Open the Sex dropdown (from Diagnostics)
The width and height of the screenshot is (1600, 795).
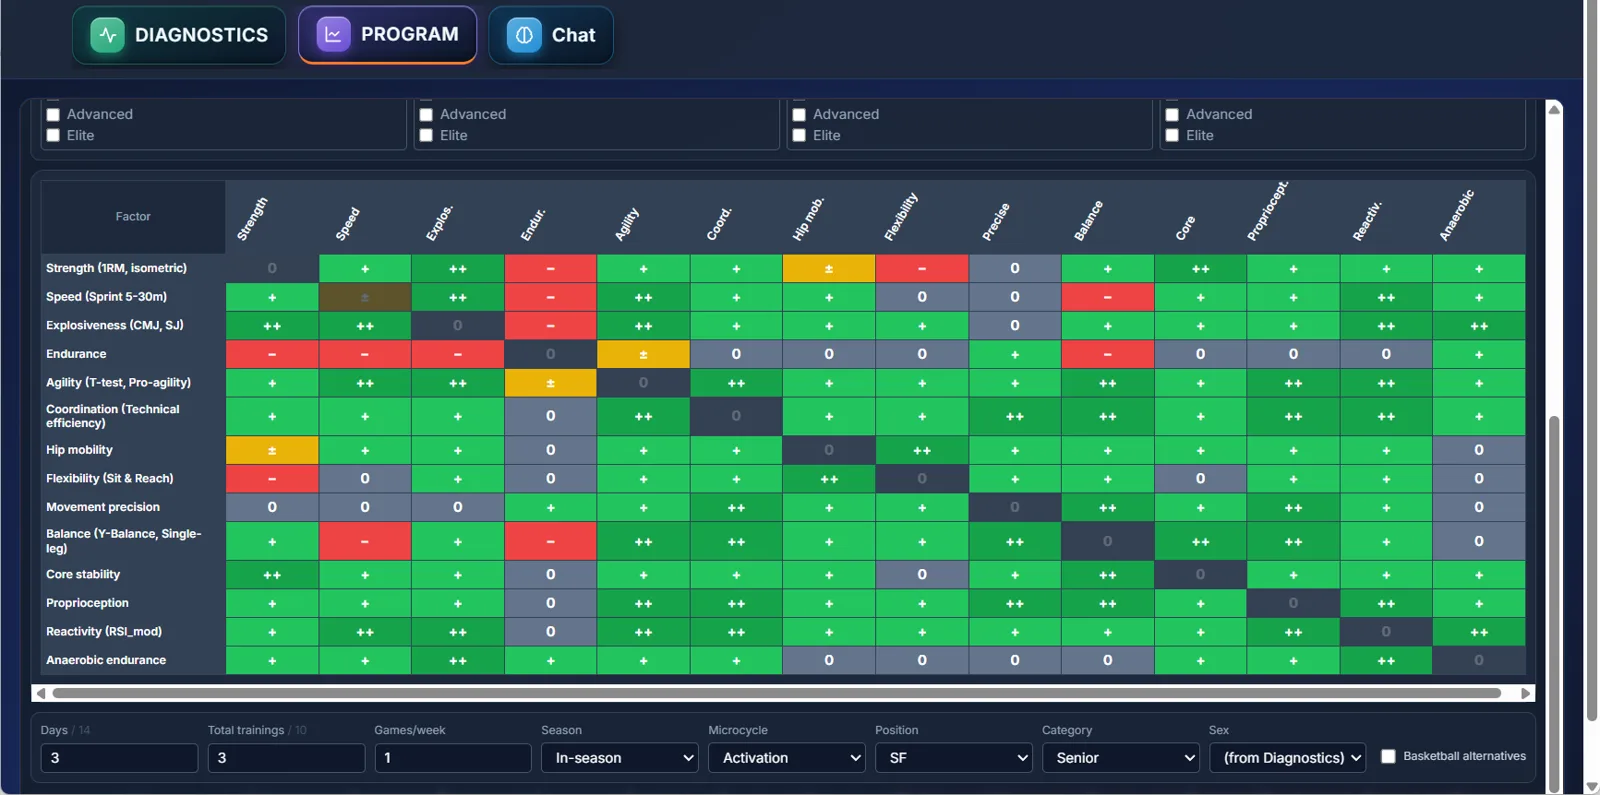(1288, 758)
